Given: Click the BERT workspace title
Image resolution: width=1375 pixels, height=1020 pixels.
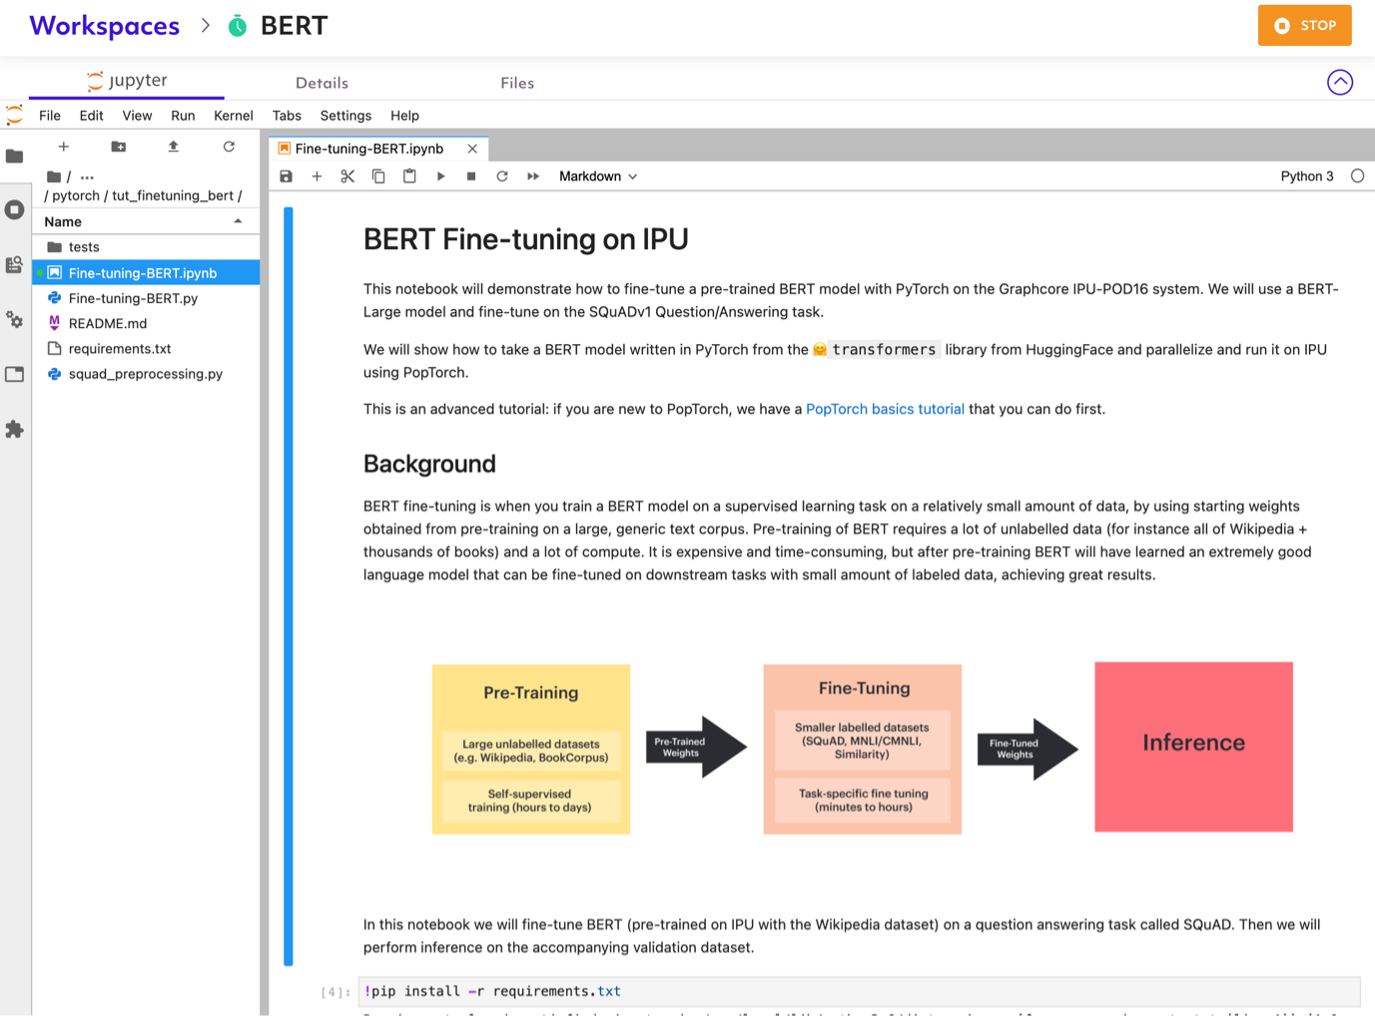Looking at the screenshot, I should click(294, 26).
